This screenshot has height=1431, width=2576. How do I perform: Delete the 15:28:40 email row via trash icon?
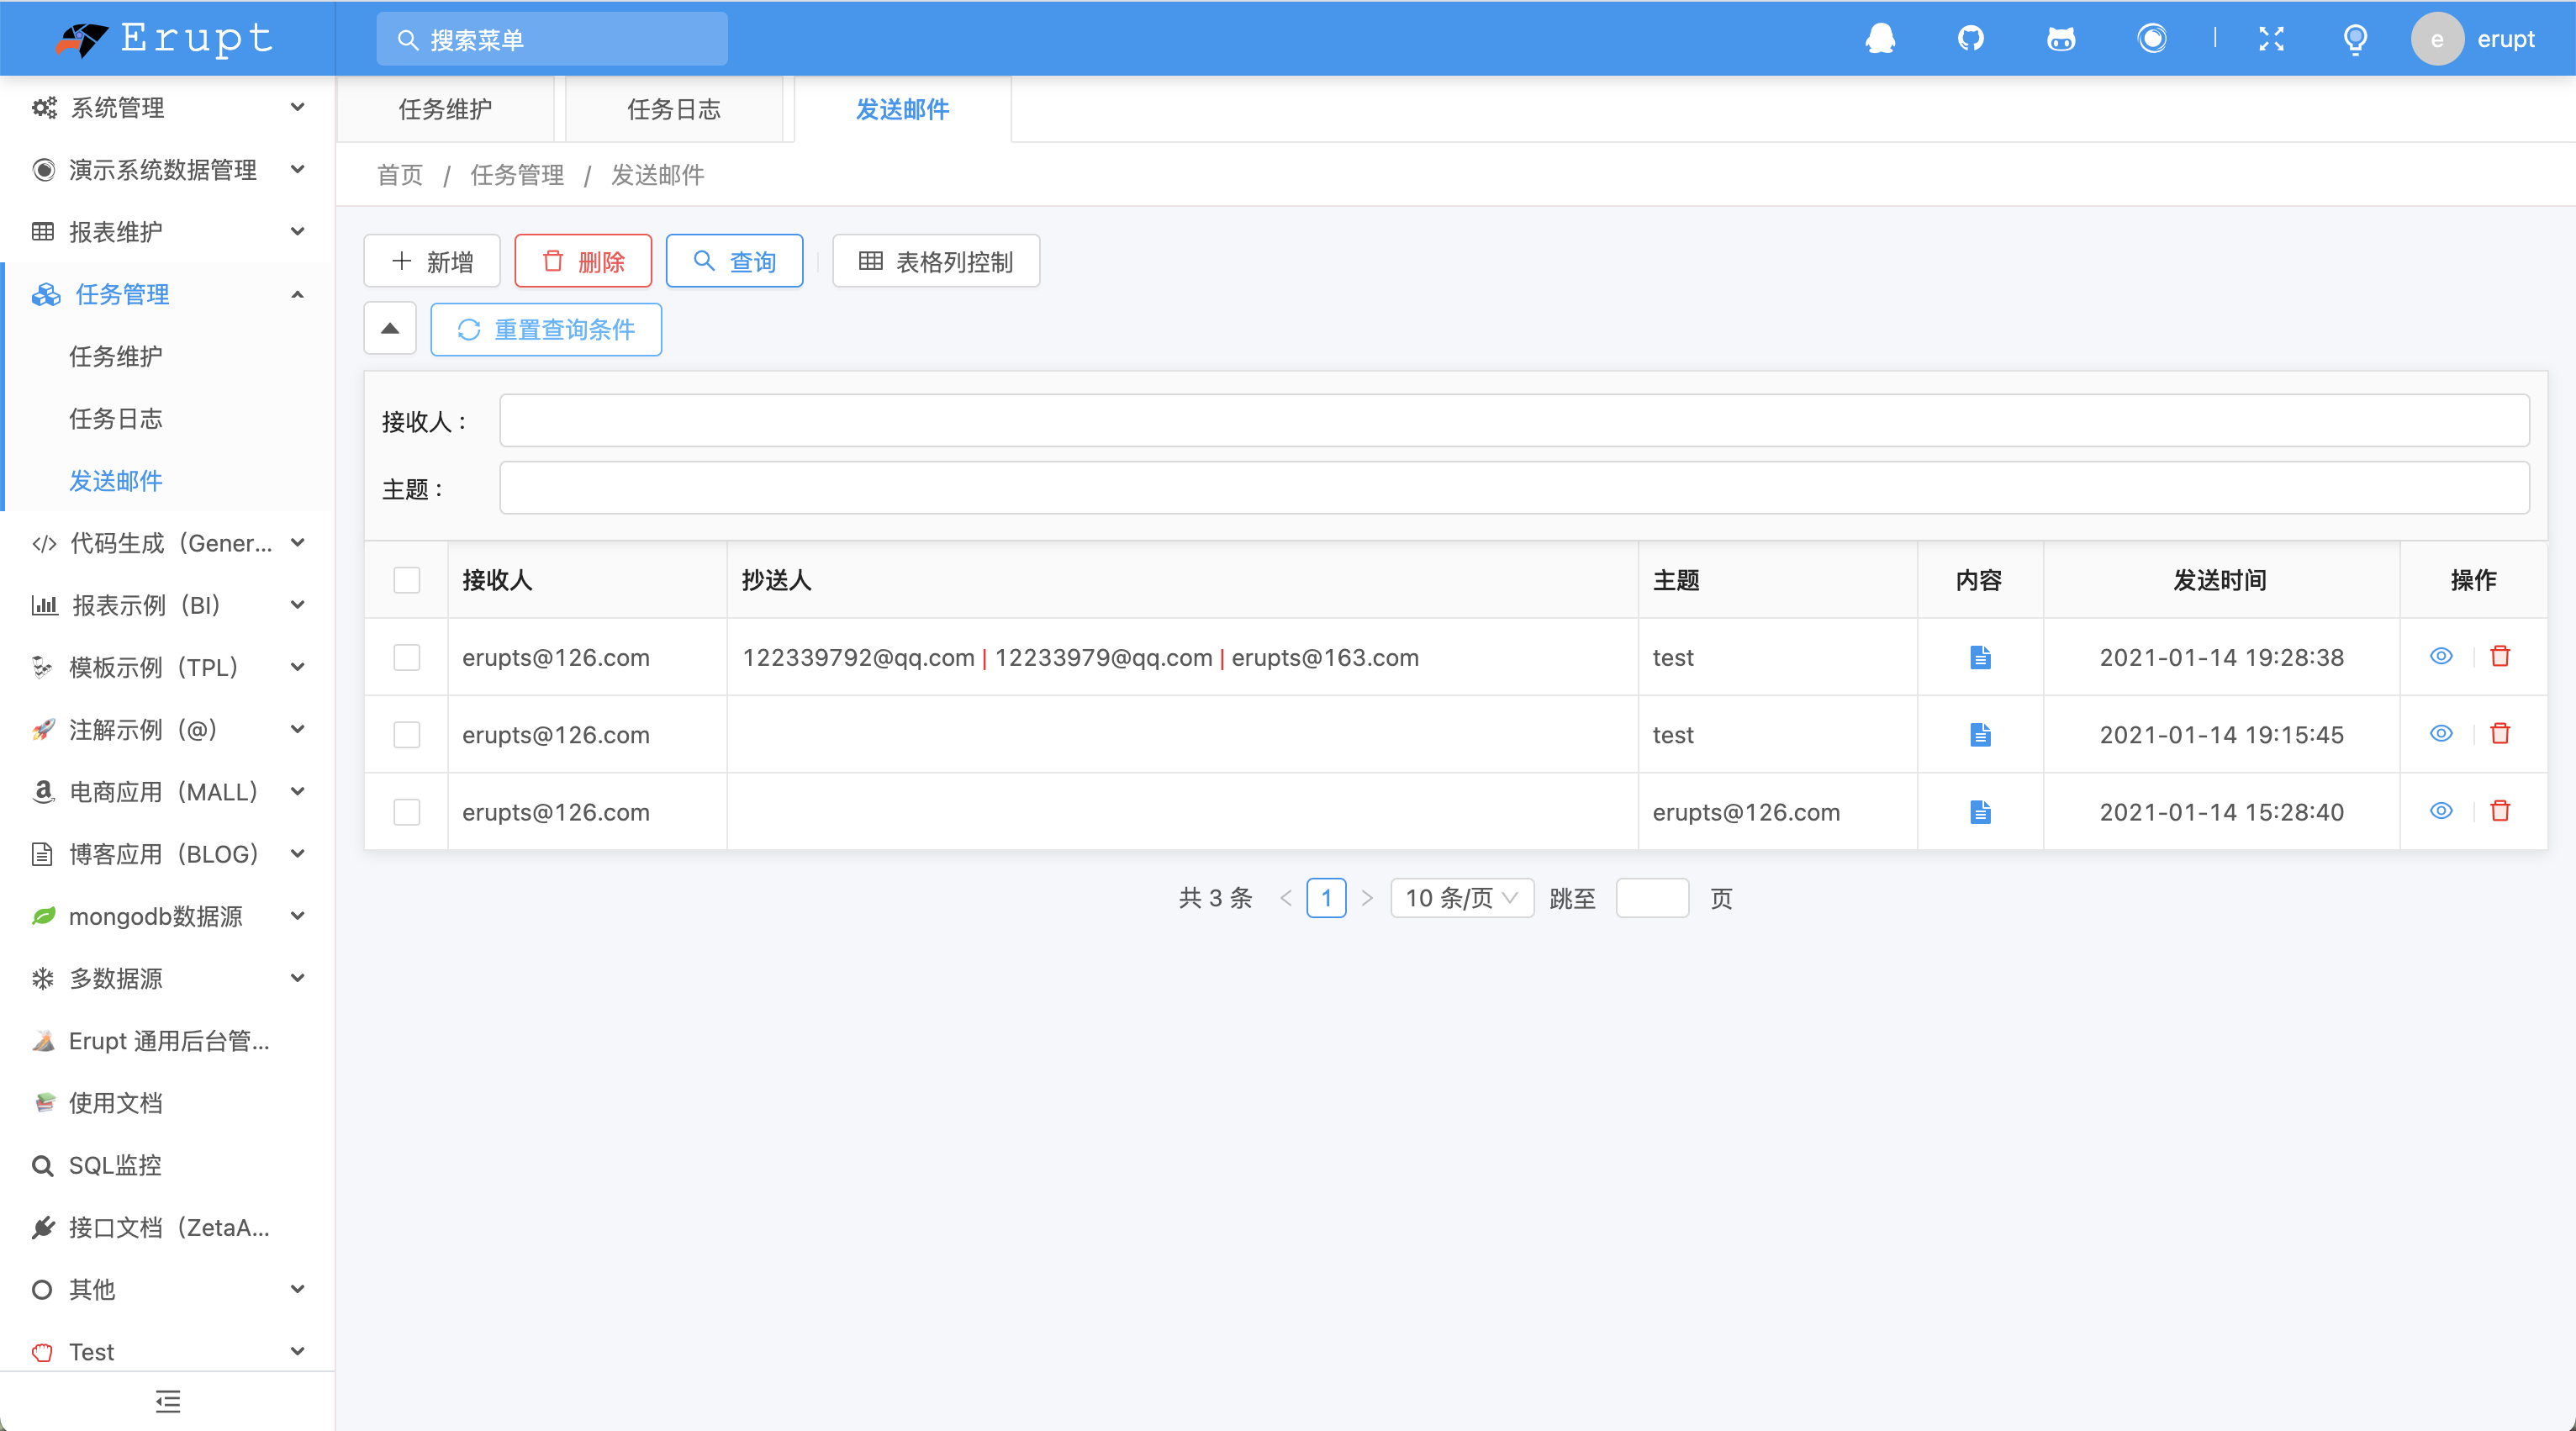pos(2500,810)
